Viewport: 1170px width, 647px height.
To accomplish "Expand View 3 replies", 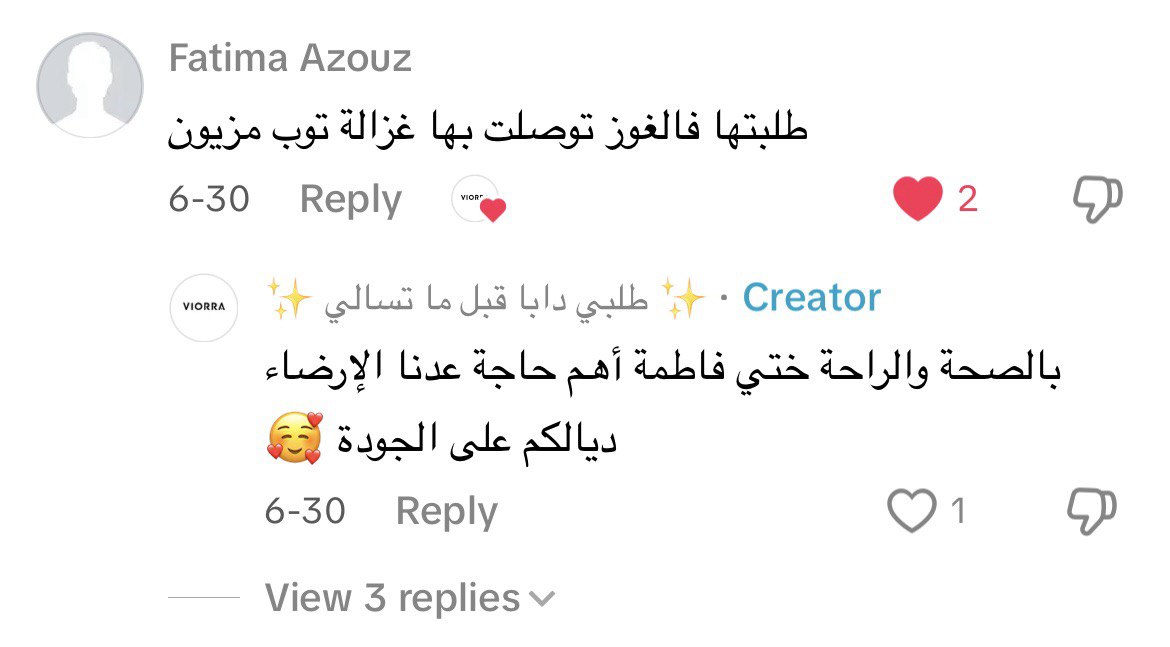I will (392, 598).
